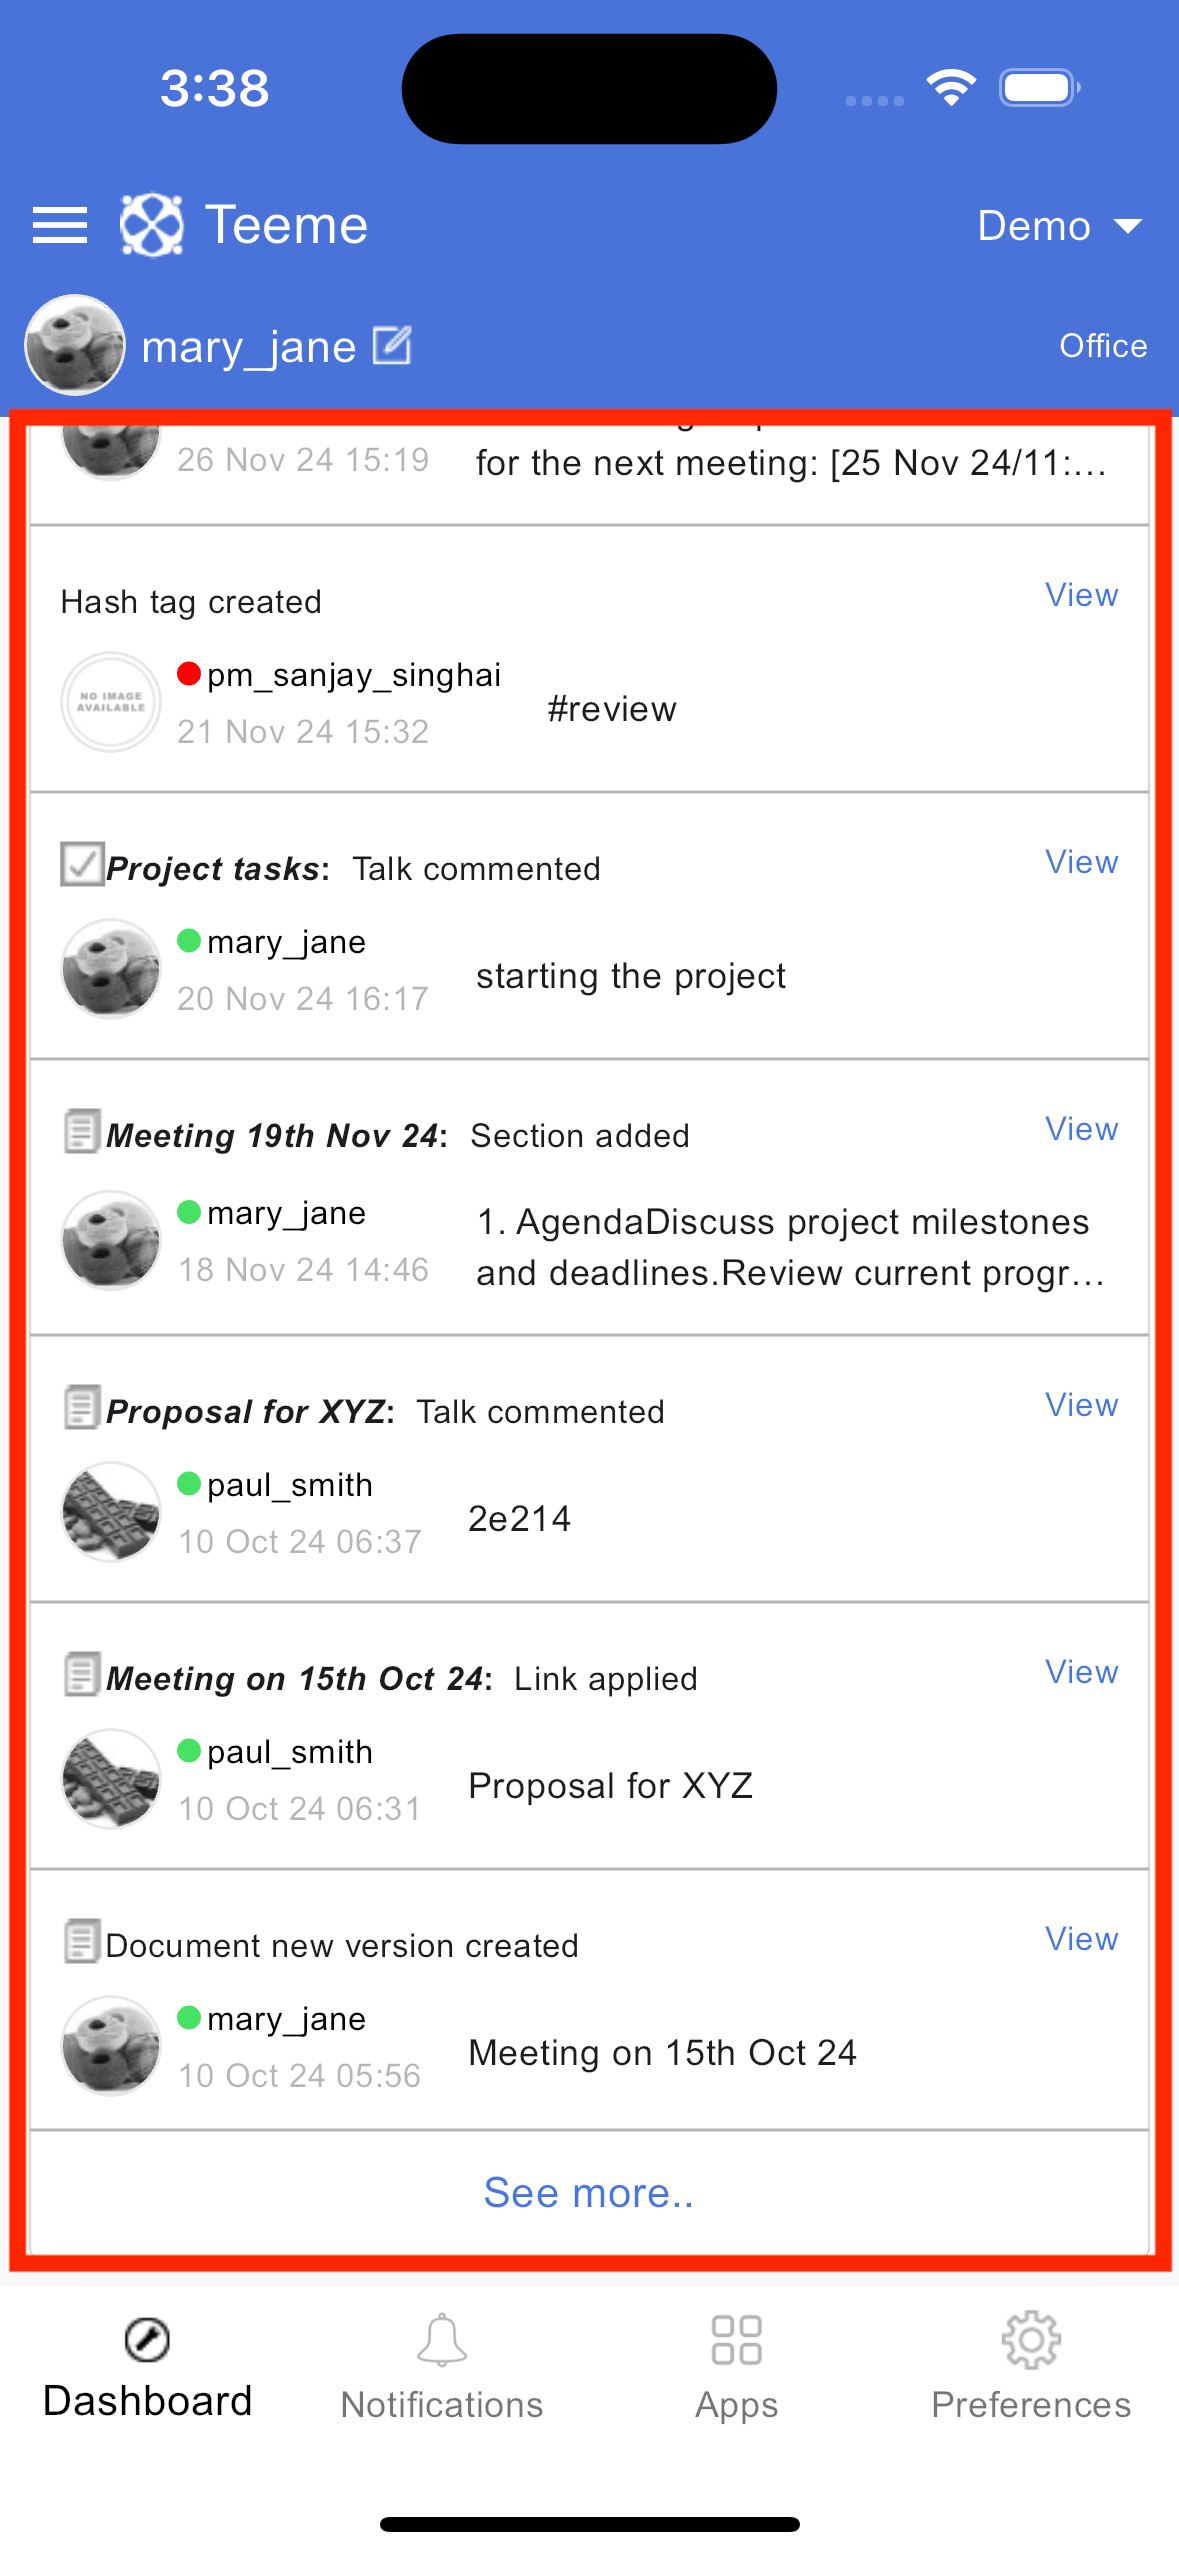
Task: Tap mary_jane header profile avatar
Action: (x=75, y=345)
